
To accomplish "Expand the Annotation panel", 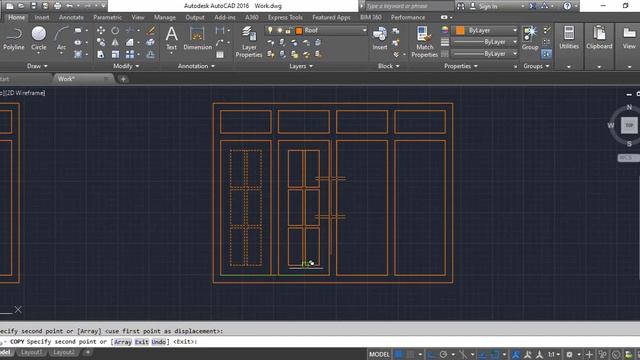I will pos(196,66).
